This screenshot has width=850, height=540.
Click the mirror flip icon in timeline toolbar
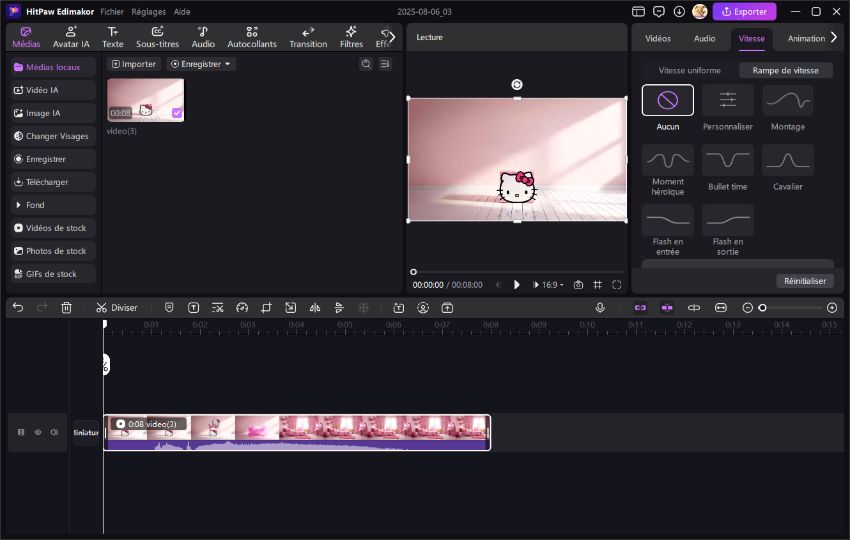pyautogui.click(x=314, y=307)
